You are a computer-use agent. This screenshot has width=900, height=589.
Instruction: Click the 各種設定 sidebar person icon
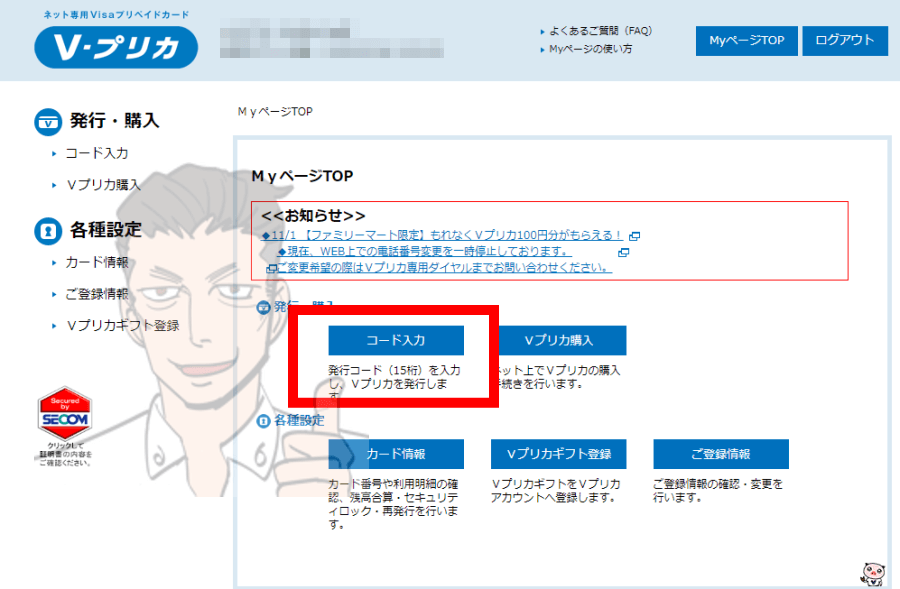(48, 231)
